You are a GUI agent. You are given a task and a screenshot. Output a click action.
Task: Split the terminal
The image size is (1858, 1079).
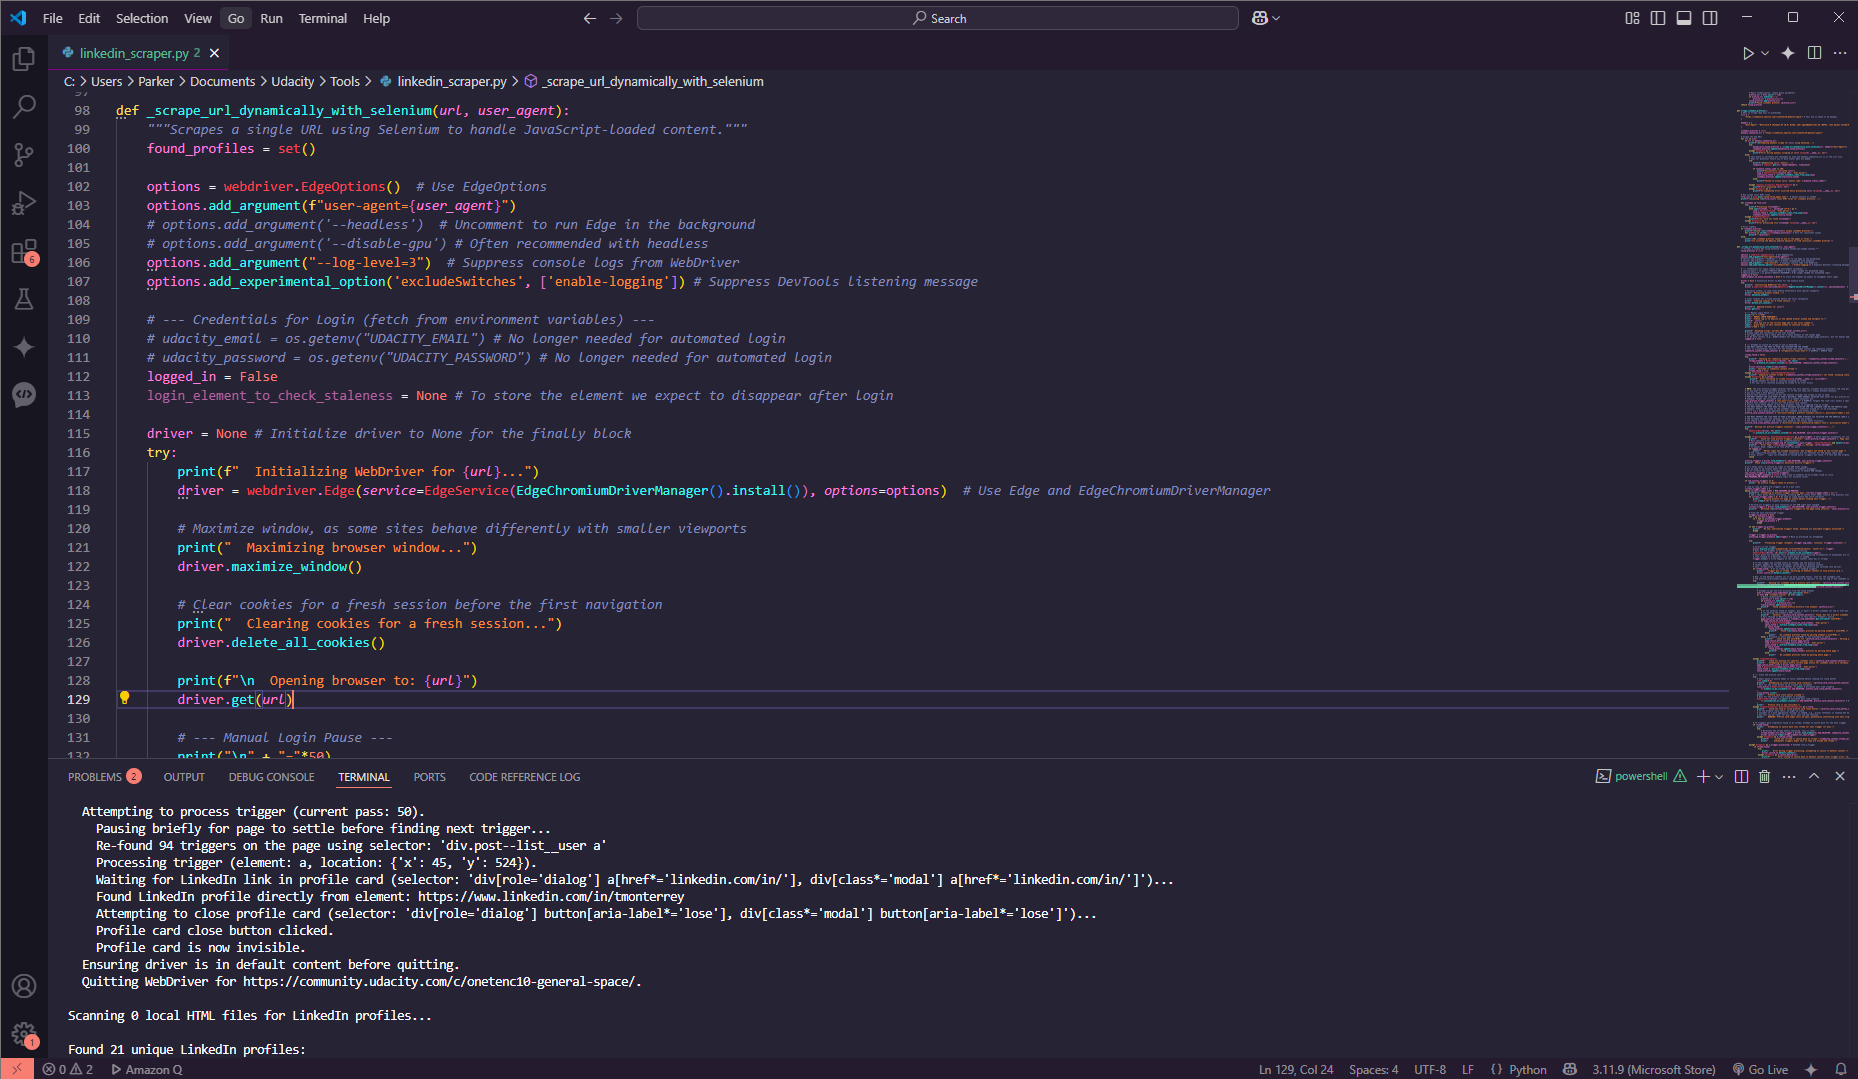click(x=1741, y=777)
